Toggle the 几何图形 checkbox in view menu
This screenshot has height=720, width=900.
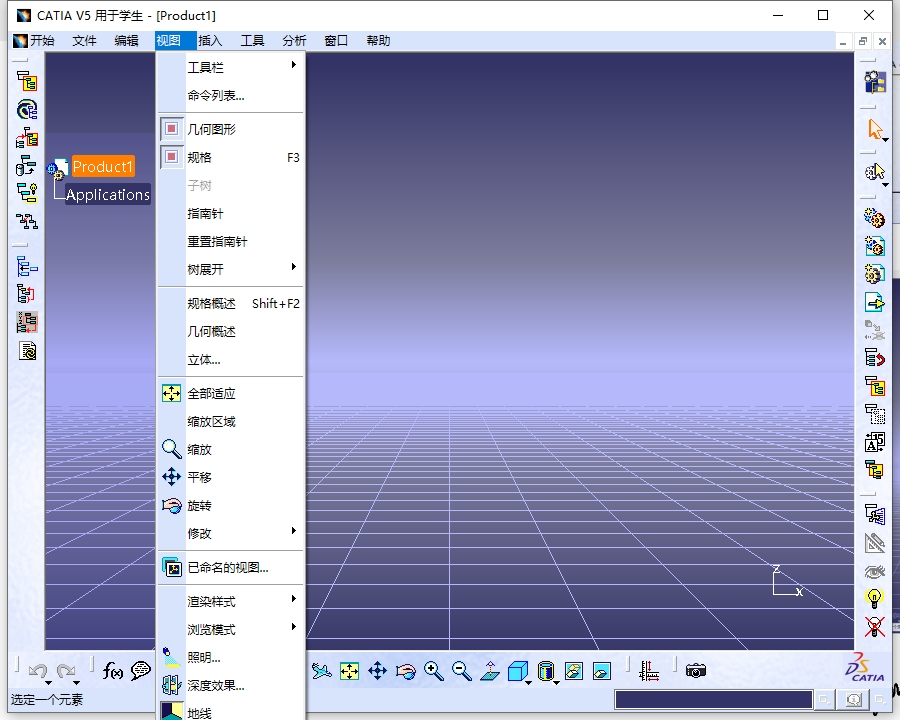point(171,129)
